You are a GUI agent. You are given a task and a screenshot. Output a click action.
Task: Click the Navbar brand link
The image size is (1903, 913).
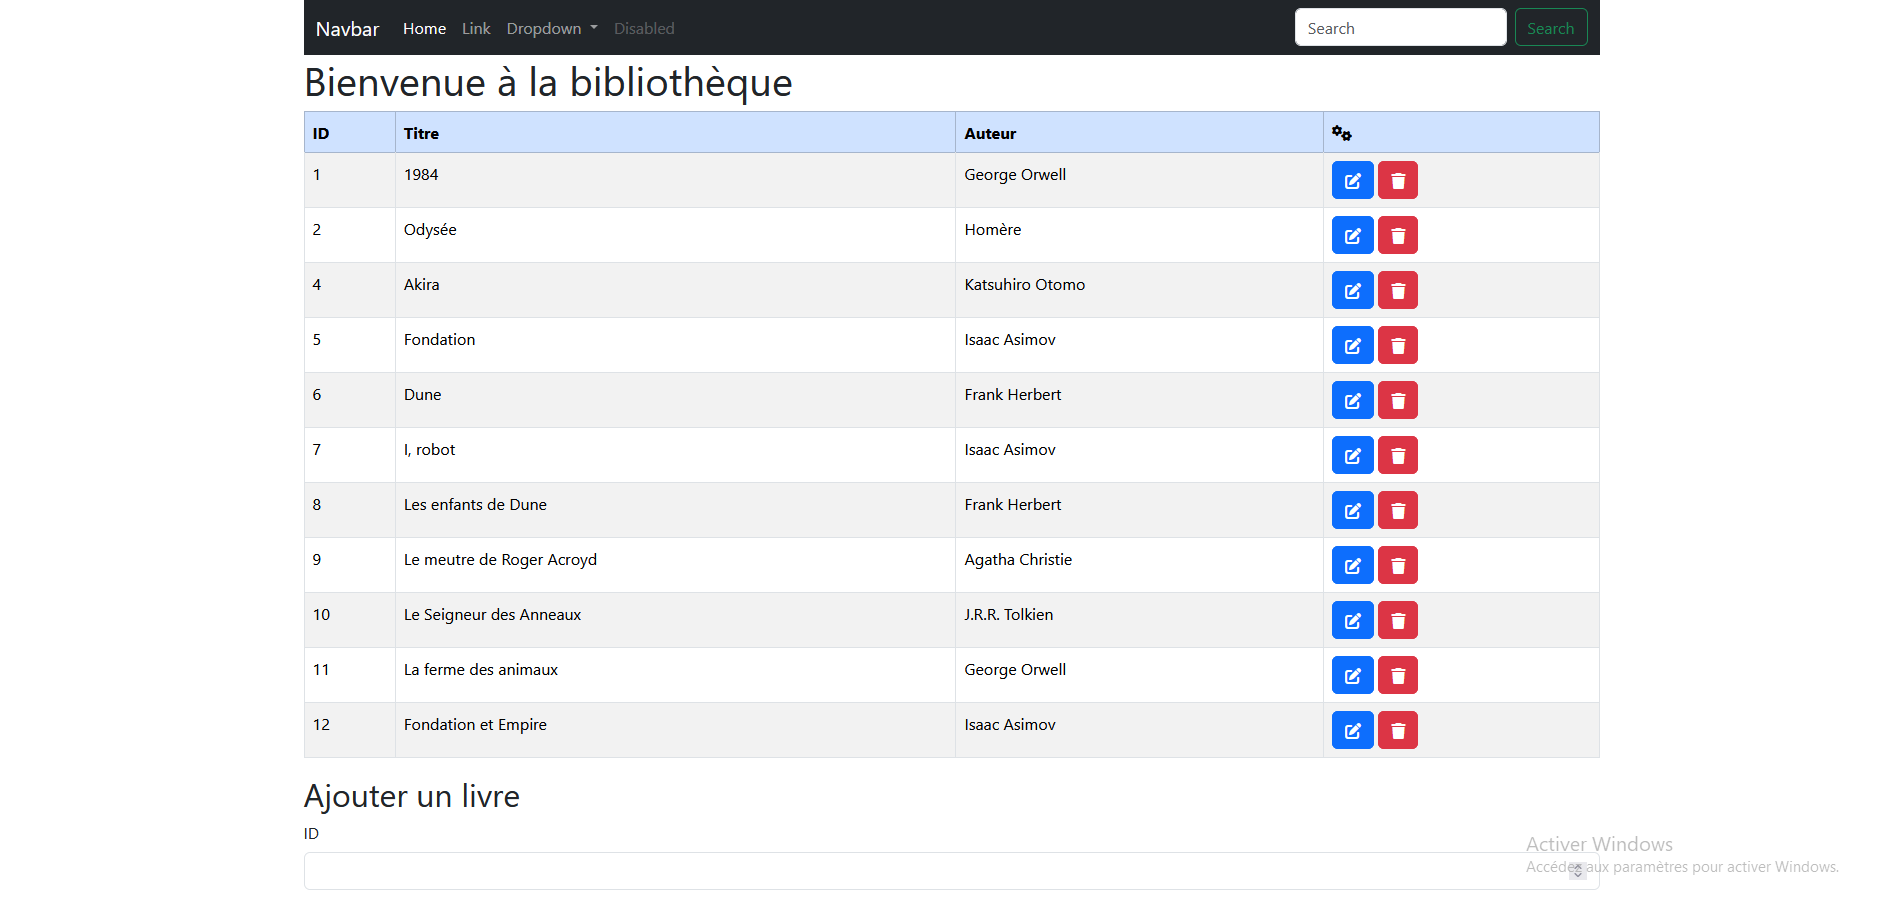coord(347,29)
